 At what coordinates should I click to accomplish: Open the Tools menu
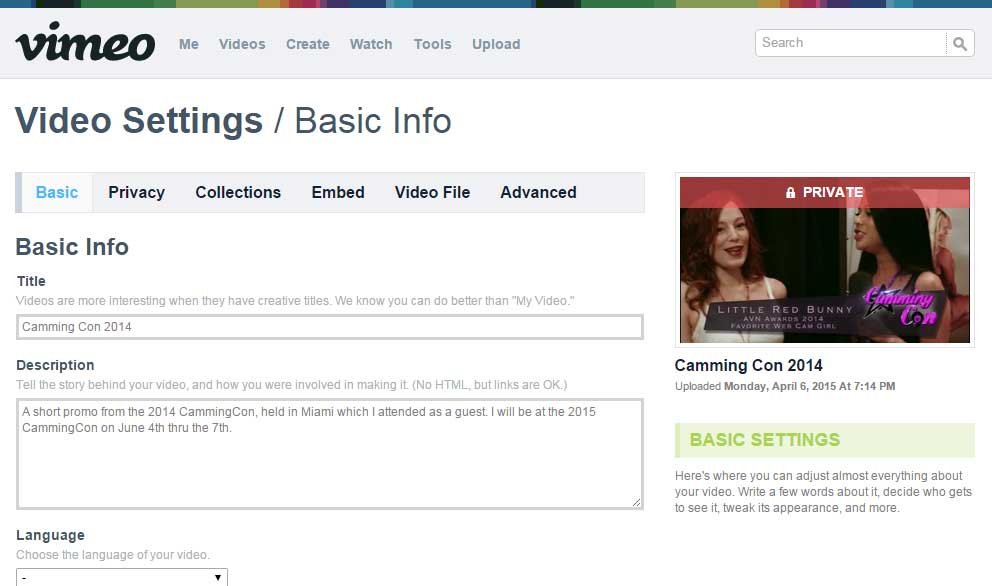pyautogui.click(x=432, y=44)
